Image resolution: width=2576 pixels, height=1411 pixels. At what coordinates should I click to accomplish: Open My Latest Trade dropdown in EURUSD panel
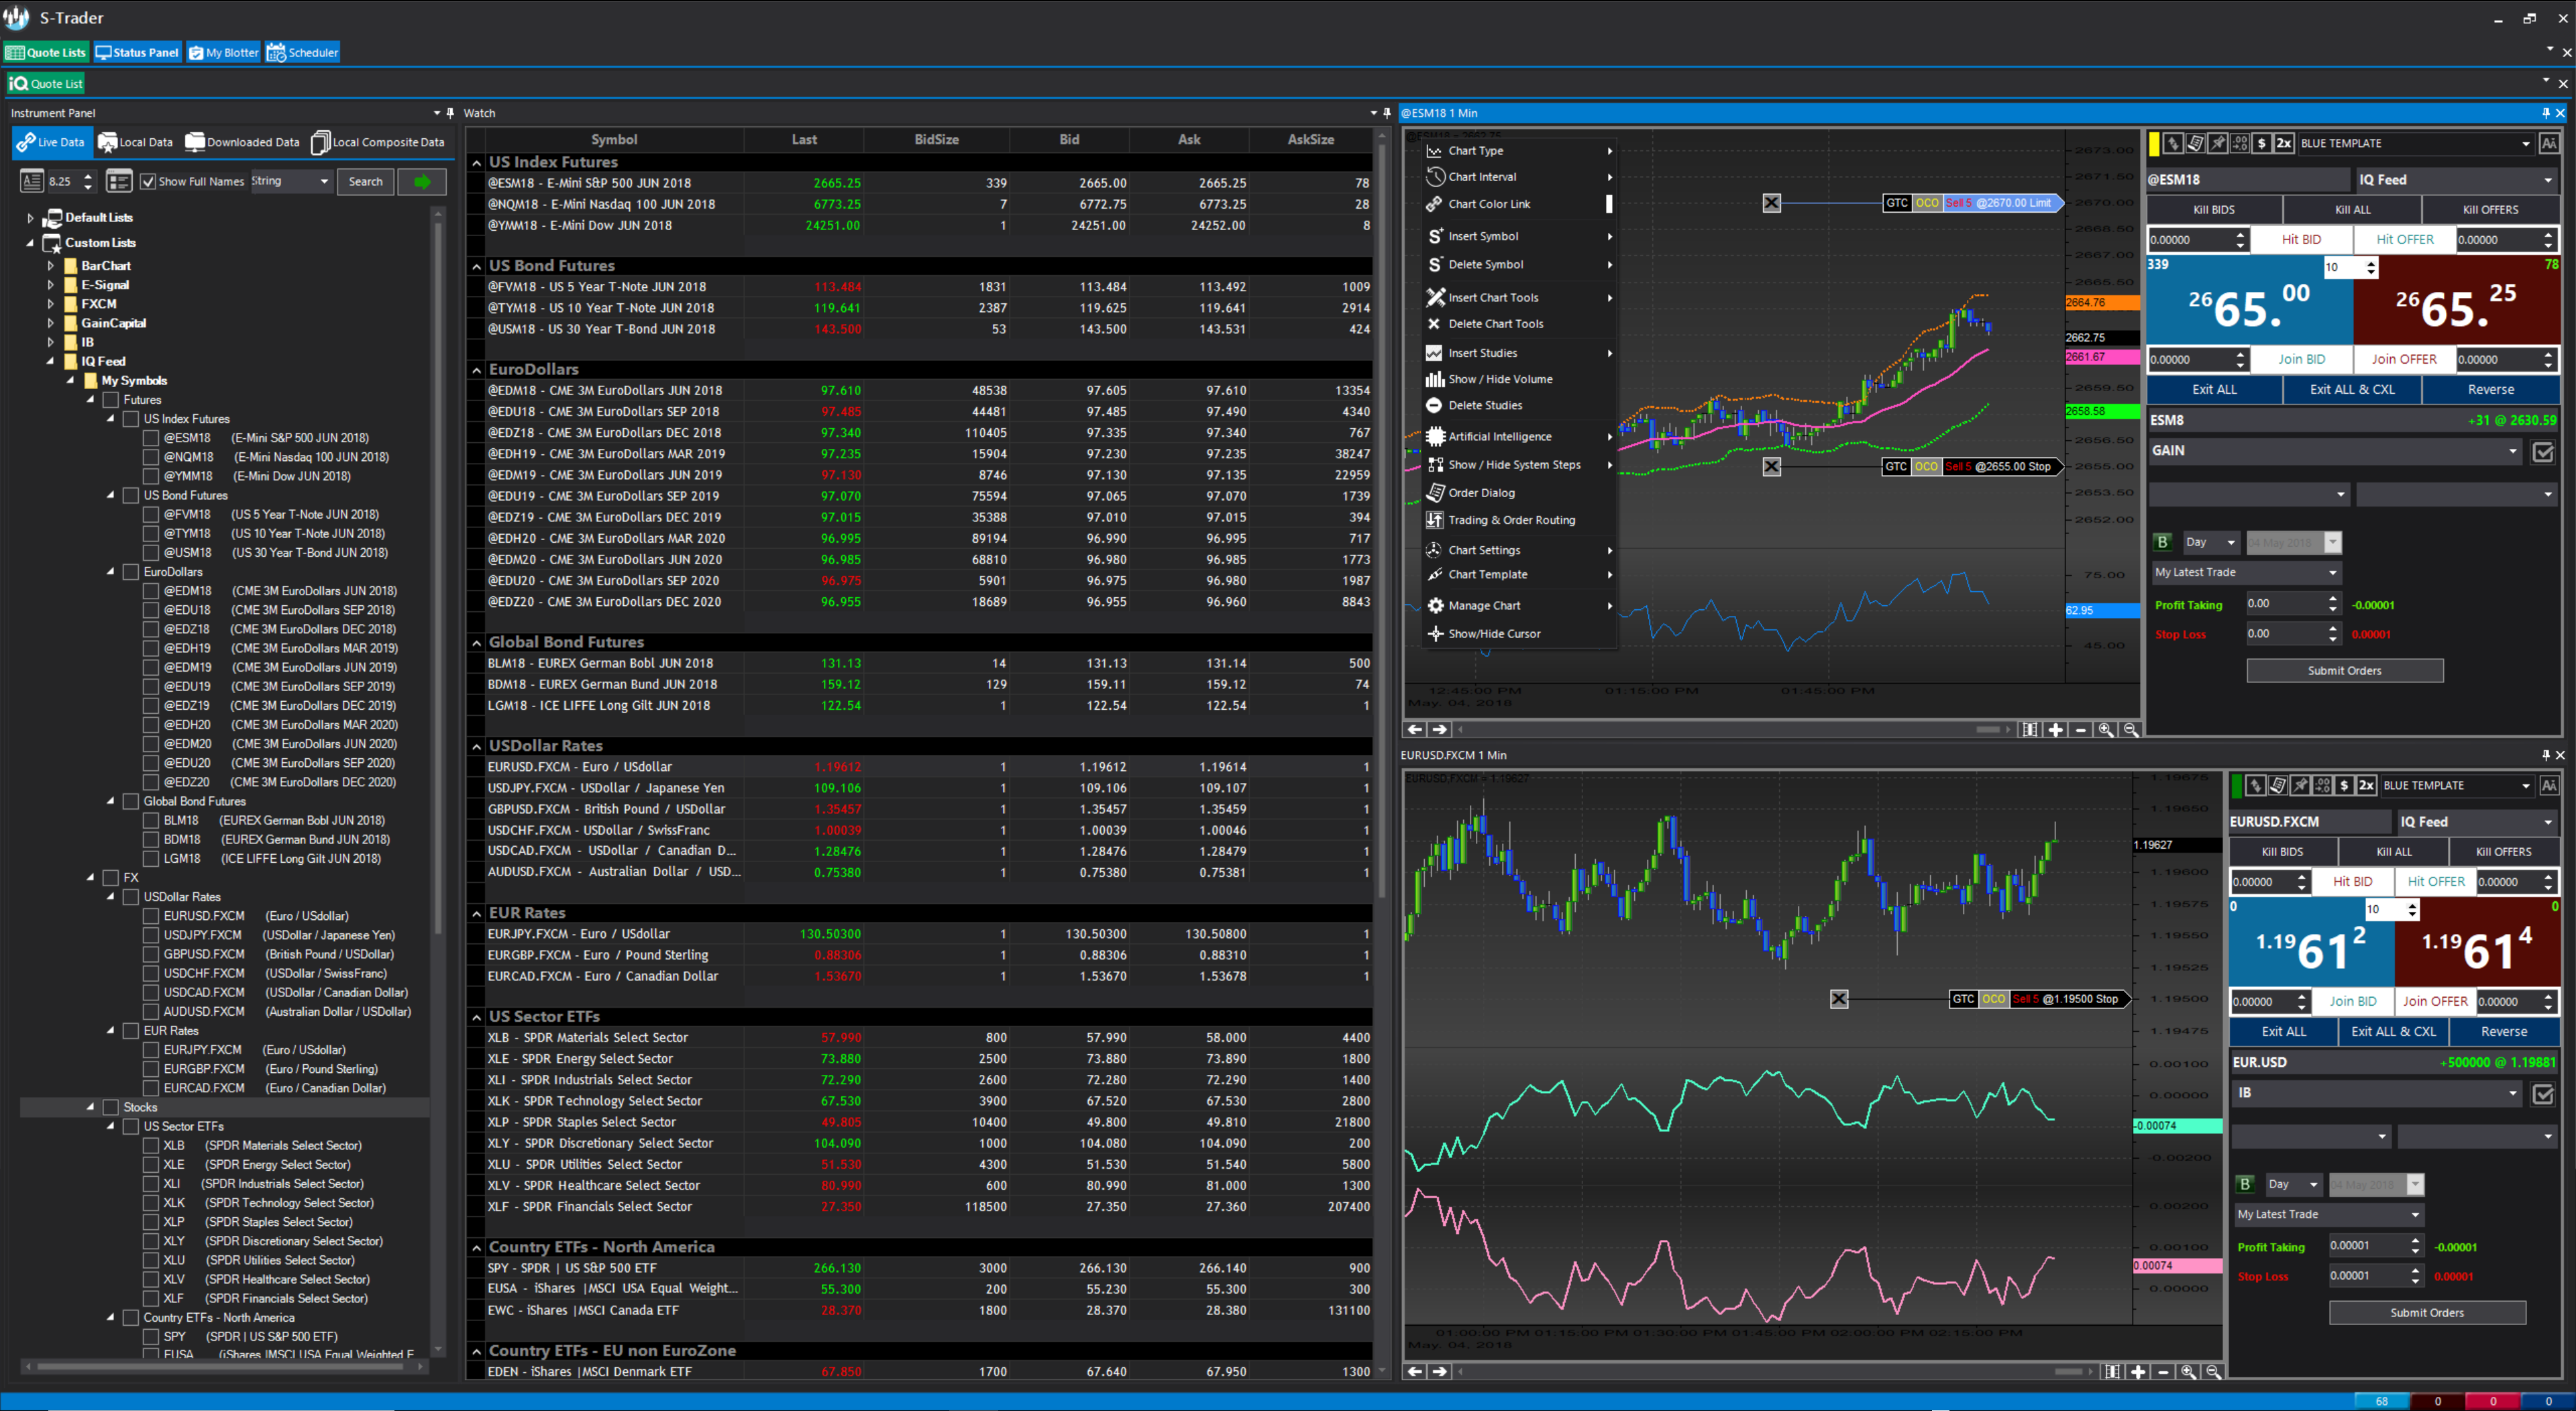click(2329, 1214)
